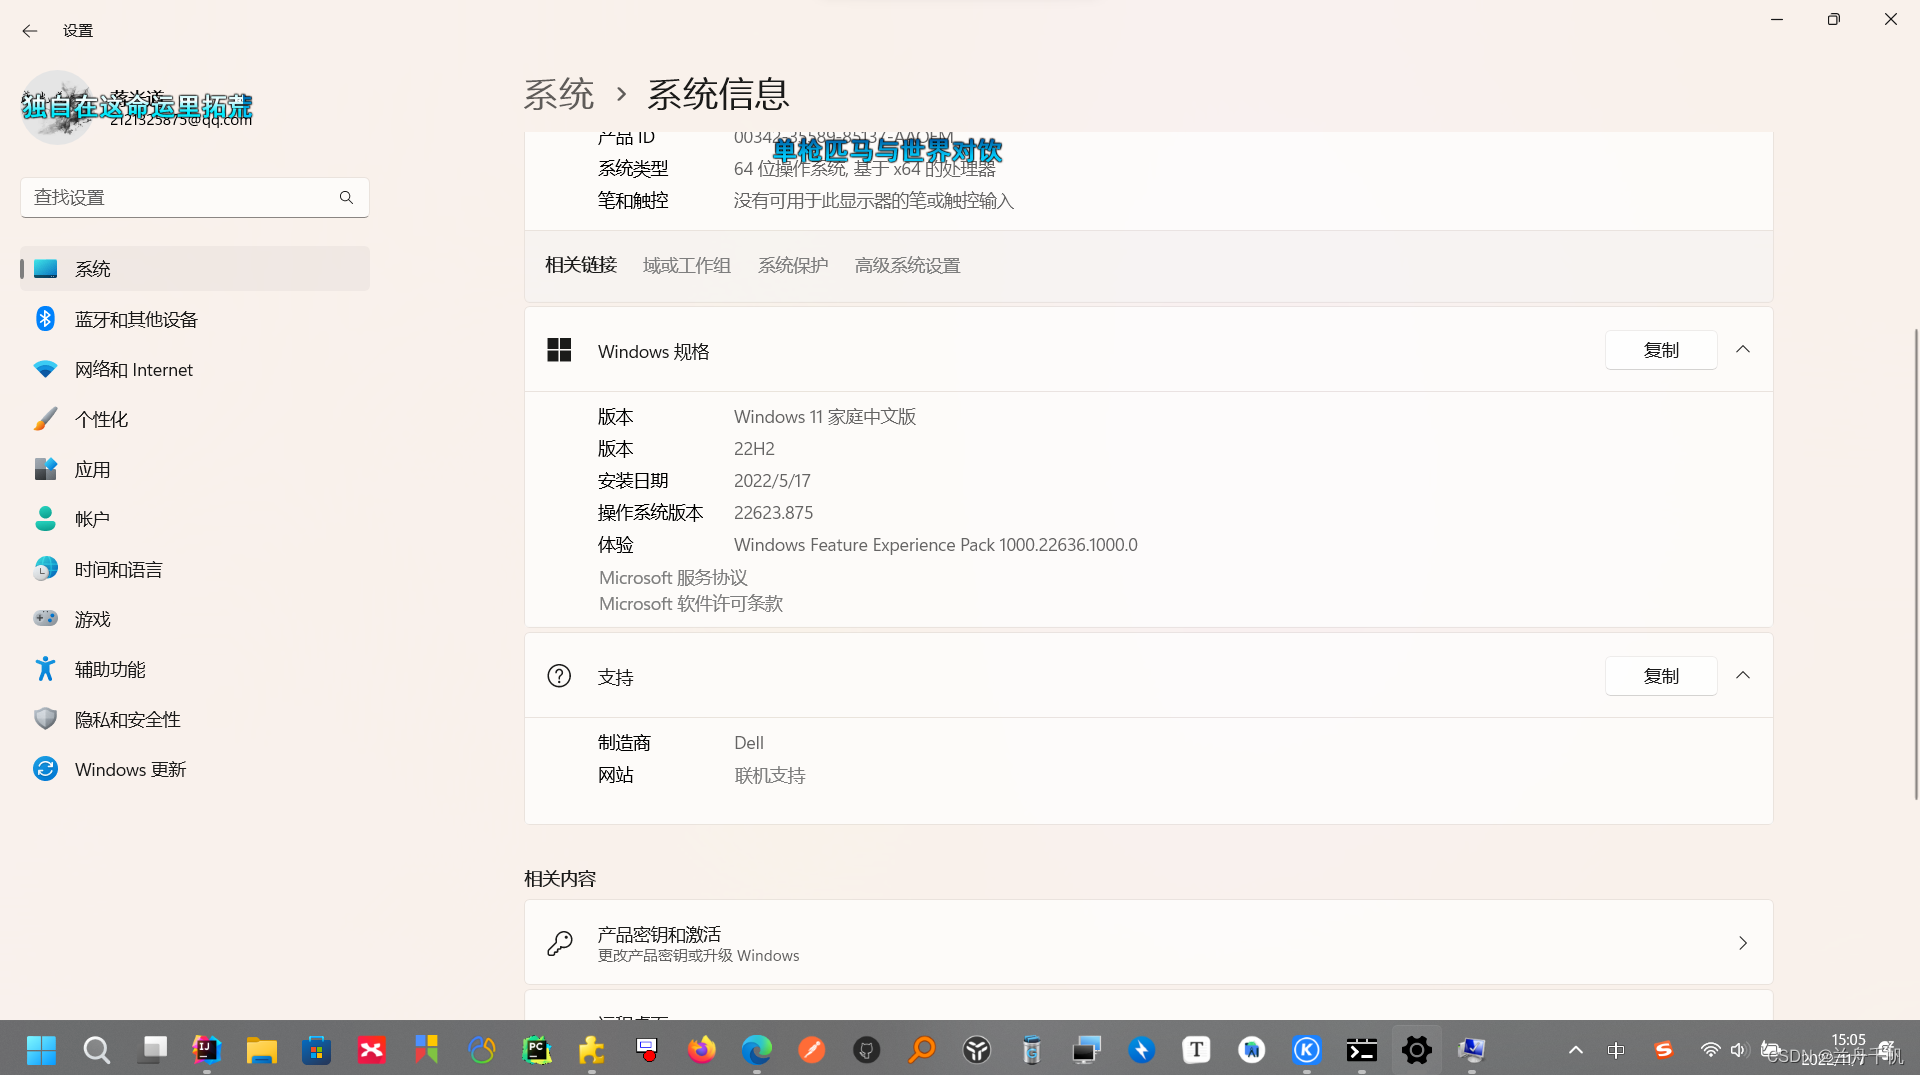This screenshot has height=1075, width=1920.
Task: Open the 高级系统设置 link
Action: 907,265
